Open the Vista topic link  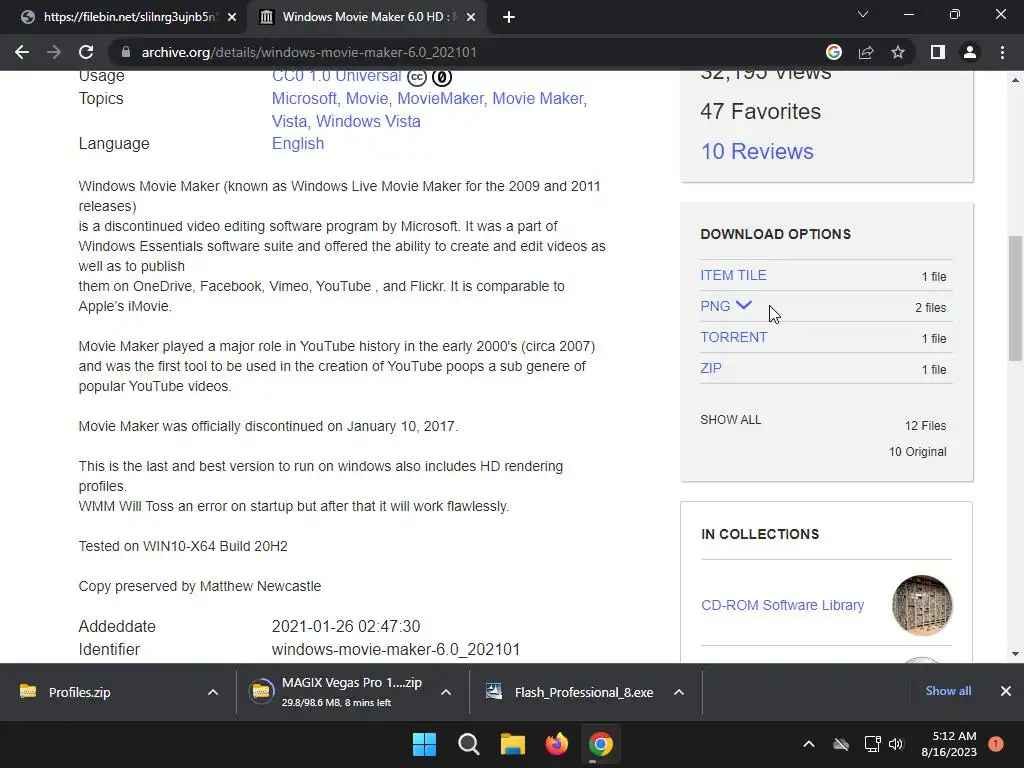point(290,121)
